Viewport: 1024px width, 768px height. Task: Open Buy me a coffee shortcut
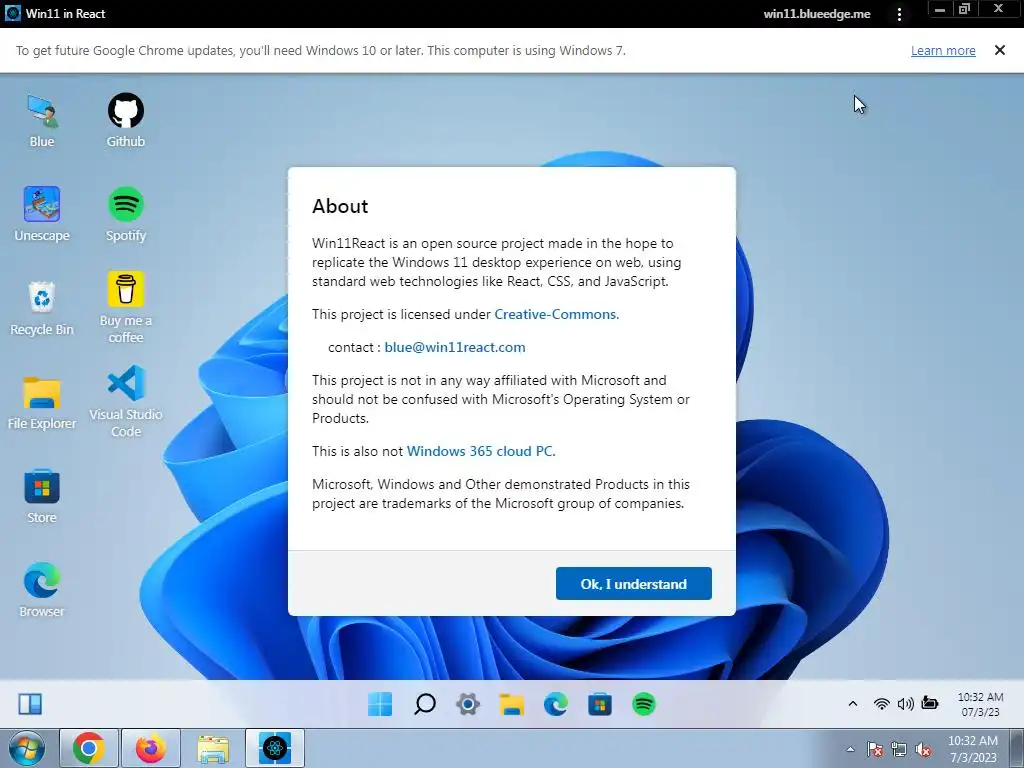click(x=125, y=307)
